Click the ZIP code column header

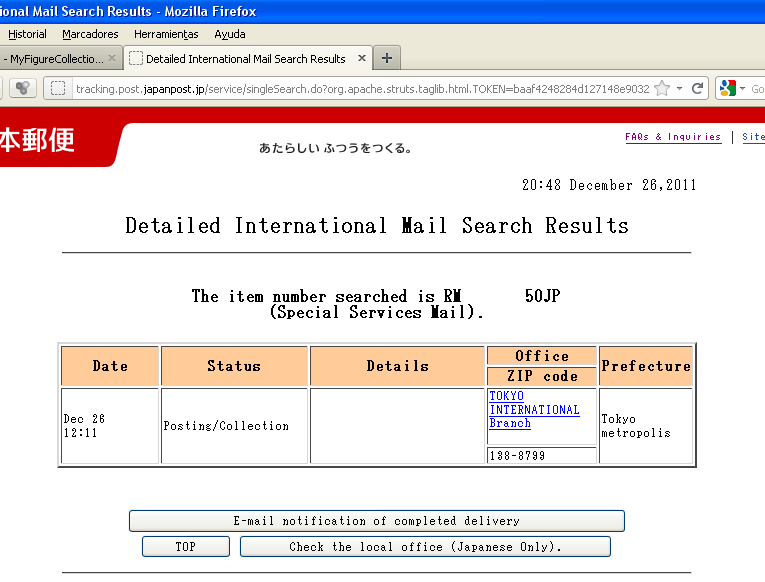[x=542, y=376]
